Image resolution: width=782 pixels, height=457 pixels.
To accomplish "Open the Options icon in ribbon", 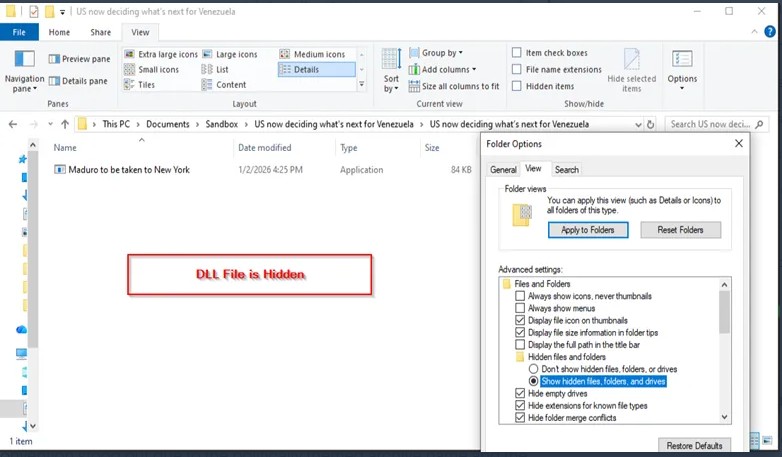I will click(682, 60).
